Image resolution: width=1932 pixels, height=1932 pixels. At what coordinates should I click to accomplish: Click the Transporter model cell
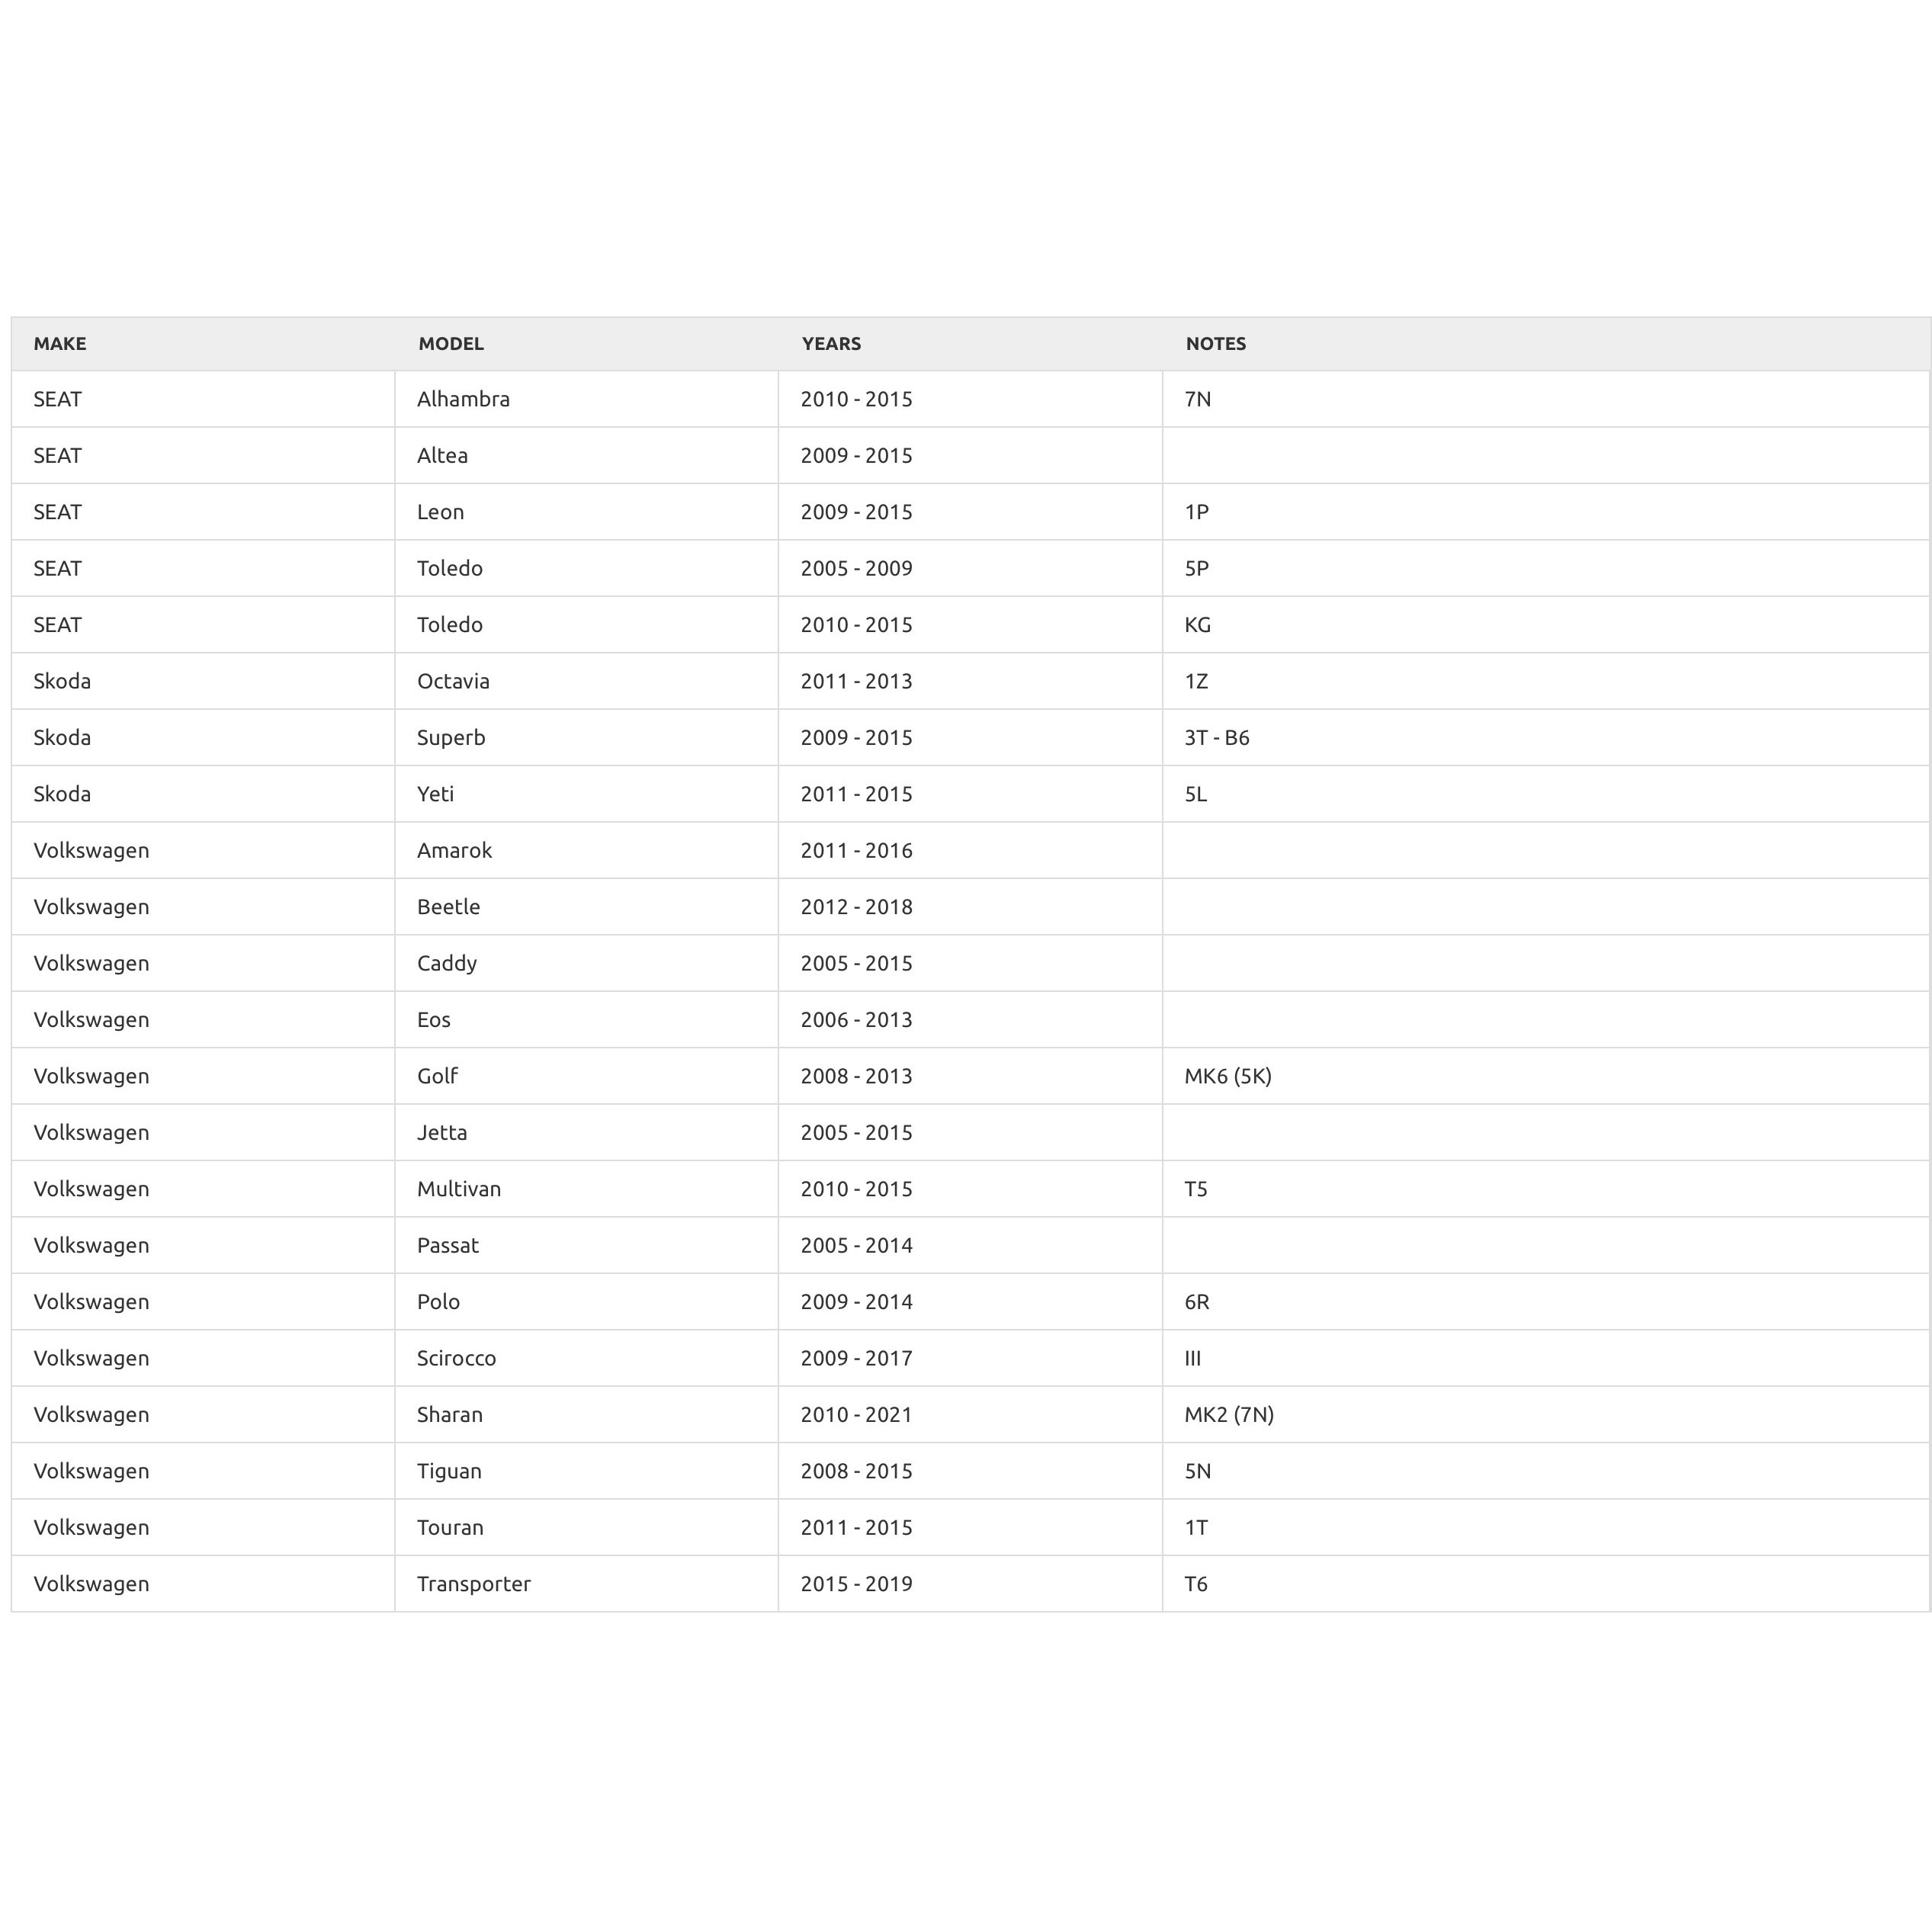[473, 1584]
